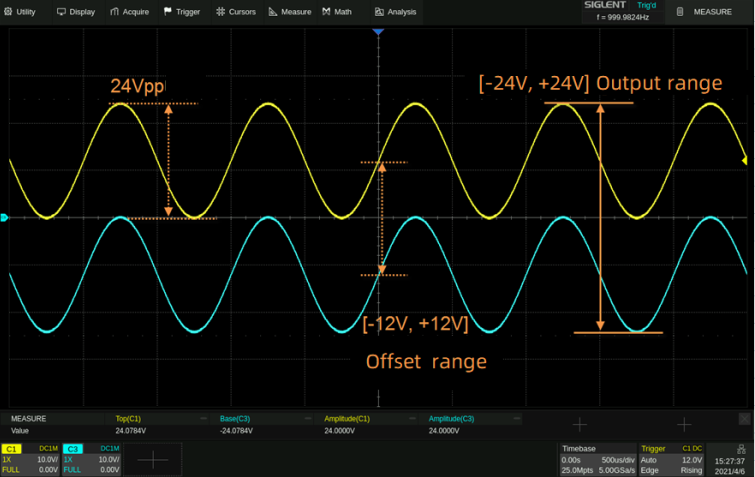Toggle the C3 cyan channel box
The height and width of the screenshot is (477, 755).
click(91, 459)
